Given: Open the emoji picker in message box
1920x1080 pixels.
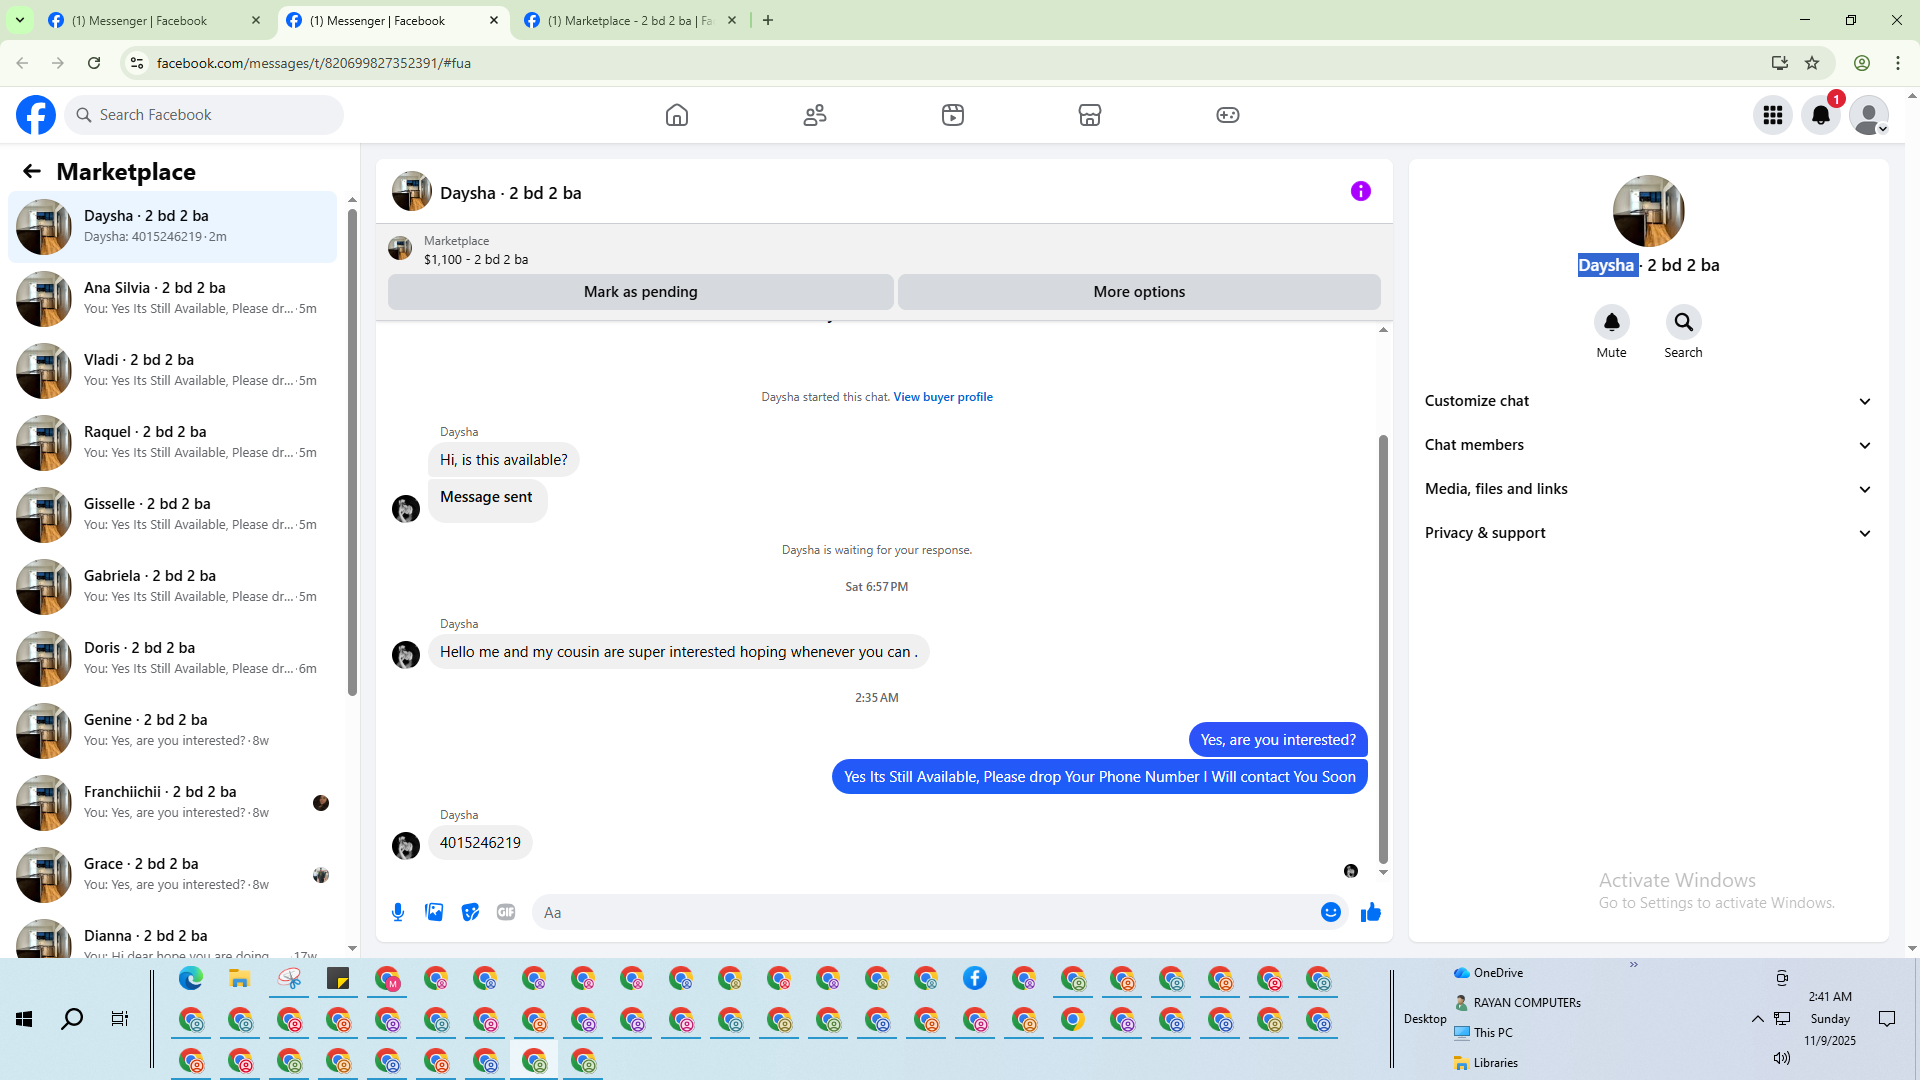Looking at the screenshot, I should pos(1330,912).
